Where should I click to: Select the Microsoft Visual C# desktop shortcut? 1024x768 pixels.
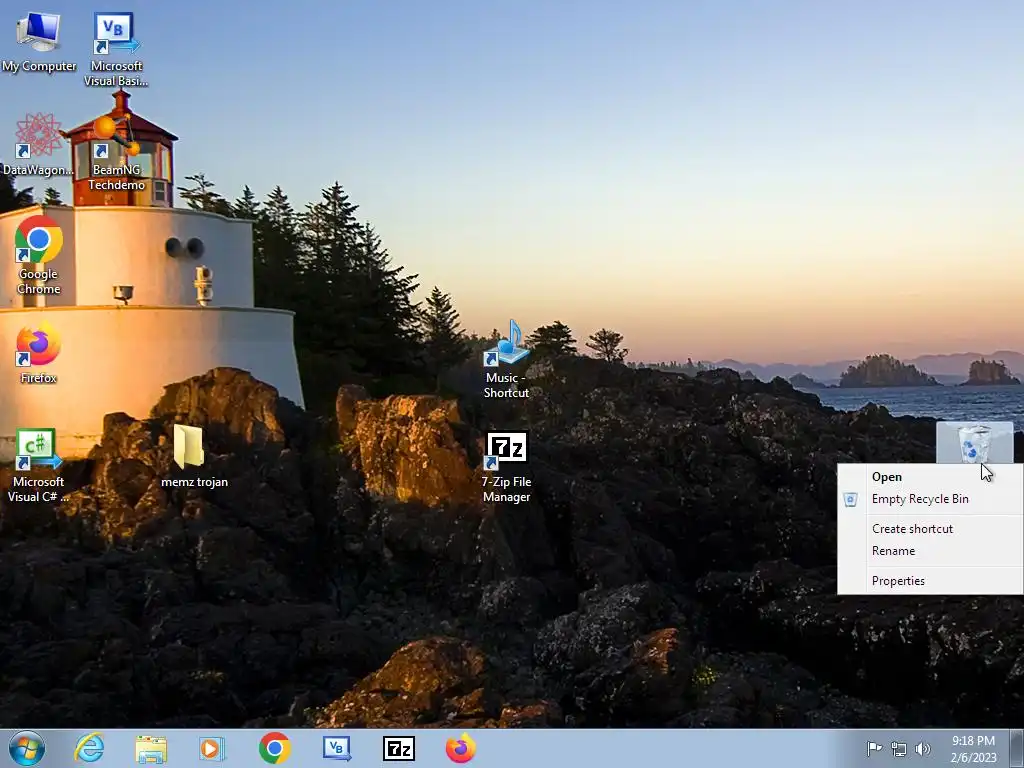click(38, 465)
